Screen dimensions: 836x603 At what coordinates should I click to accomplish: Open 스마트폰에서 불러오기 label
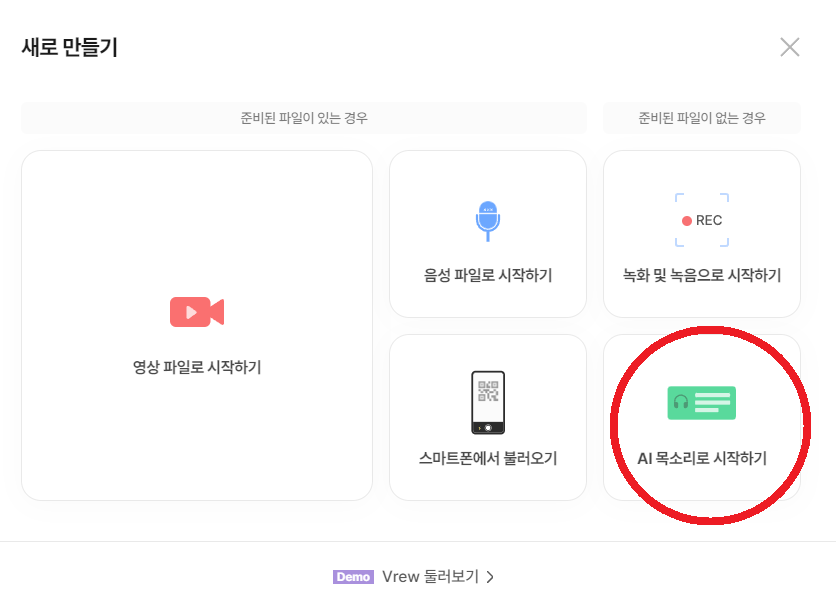(x=488, y=458)
